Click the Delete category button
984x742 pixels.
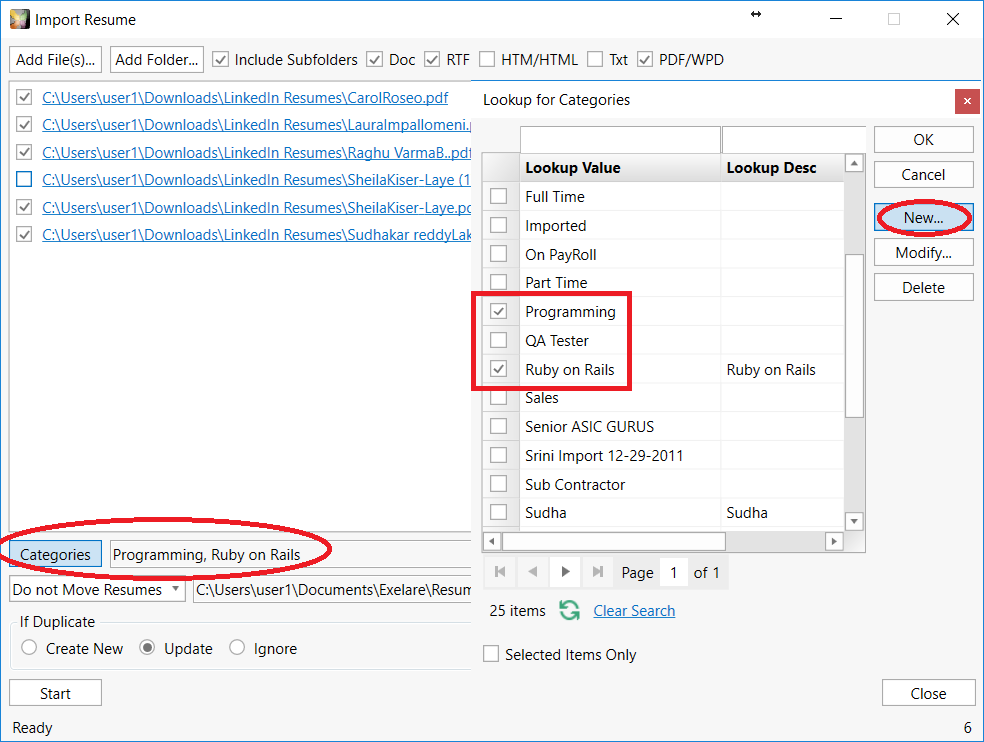click(x=923, y=288)
